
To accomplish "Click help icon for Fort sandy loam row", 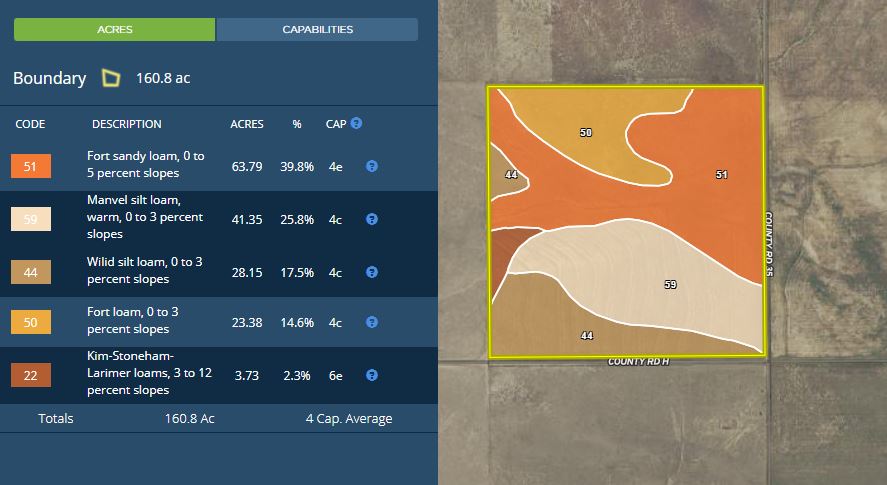I will [371, 166].
